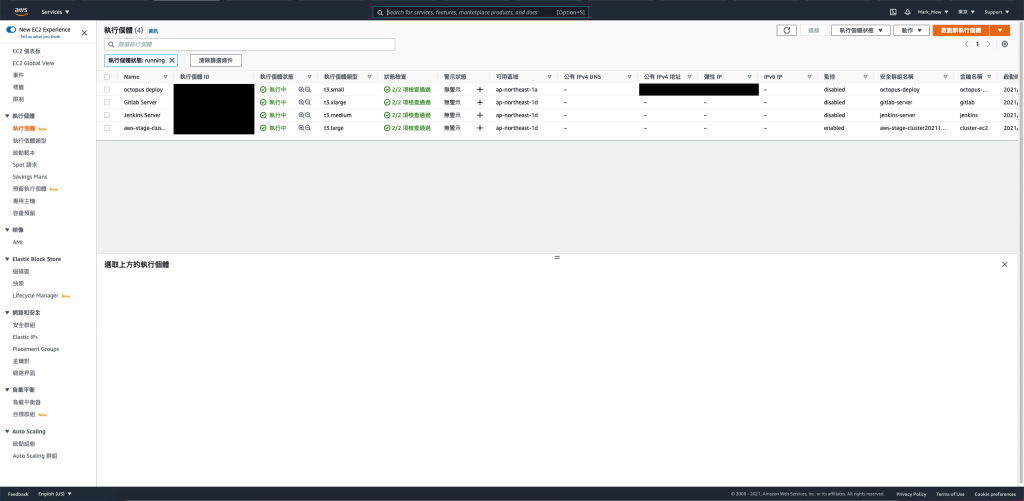Click zoom-in icon for aws-stage-clus row
1024x501 pixels.
pyautogui.click(x=302, y=128)
